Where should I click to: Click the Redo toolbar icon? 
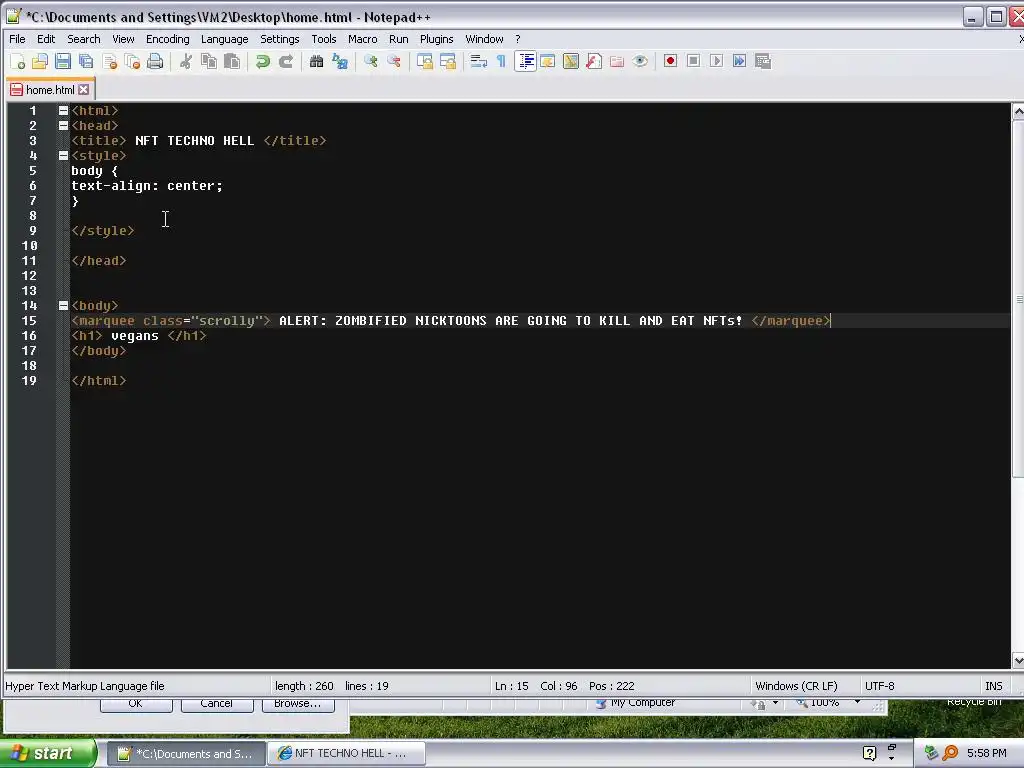click(285, 61)
